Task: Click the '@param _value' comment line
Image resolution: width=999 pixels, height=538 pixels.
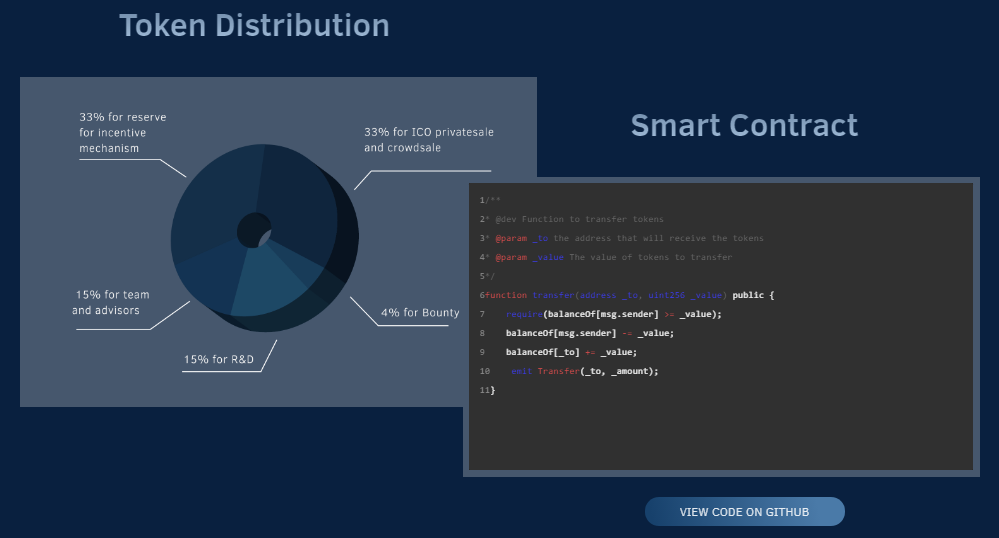Action: point(606,258)
